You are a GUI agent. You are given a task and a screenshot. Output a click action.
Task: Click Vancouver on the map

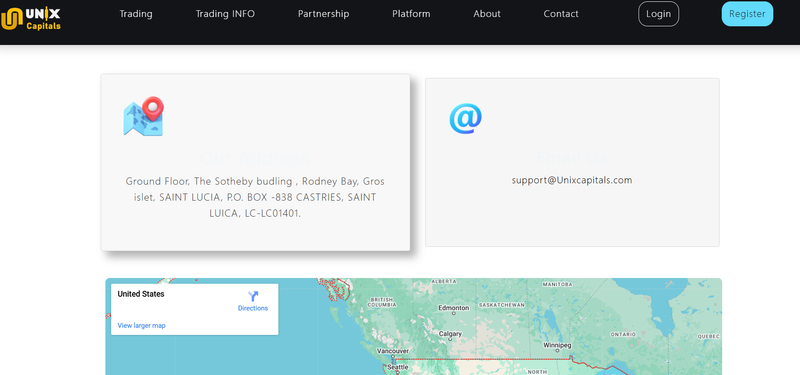point(393,351)
